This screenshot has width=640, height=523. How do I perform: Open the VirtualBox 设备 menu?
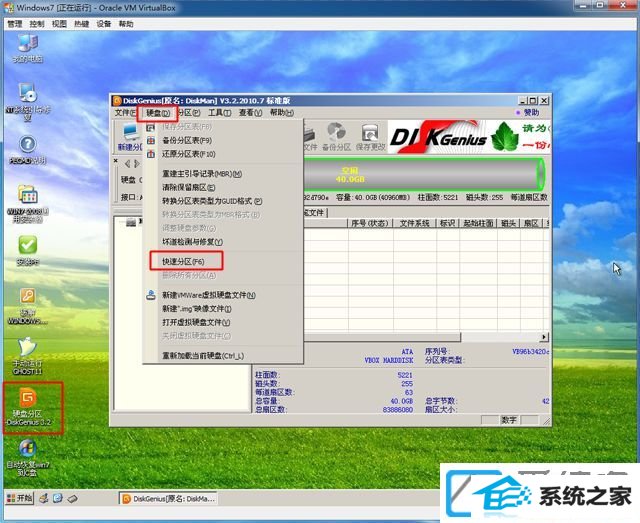pyautogui.click(x=104, y=24)
